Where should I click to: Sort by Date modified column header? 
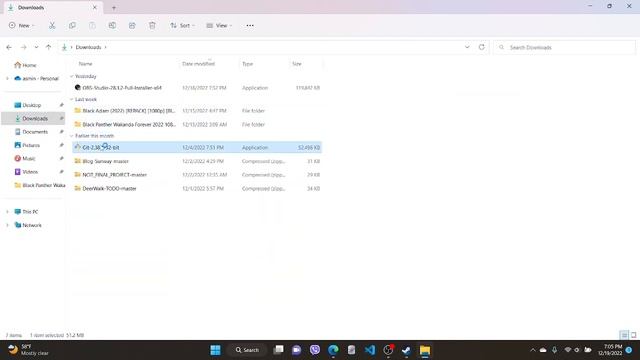198,64
